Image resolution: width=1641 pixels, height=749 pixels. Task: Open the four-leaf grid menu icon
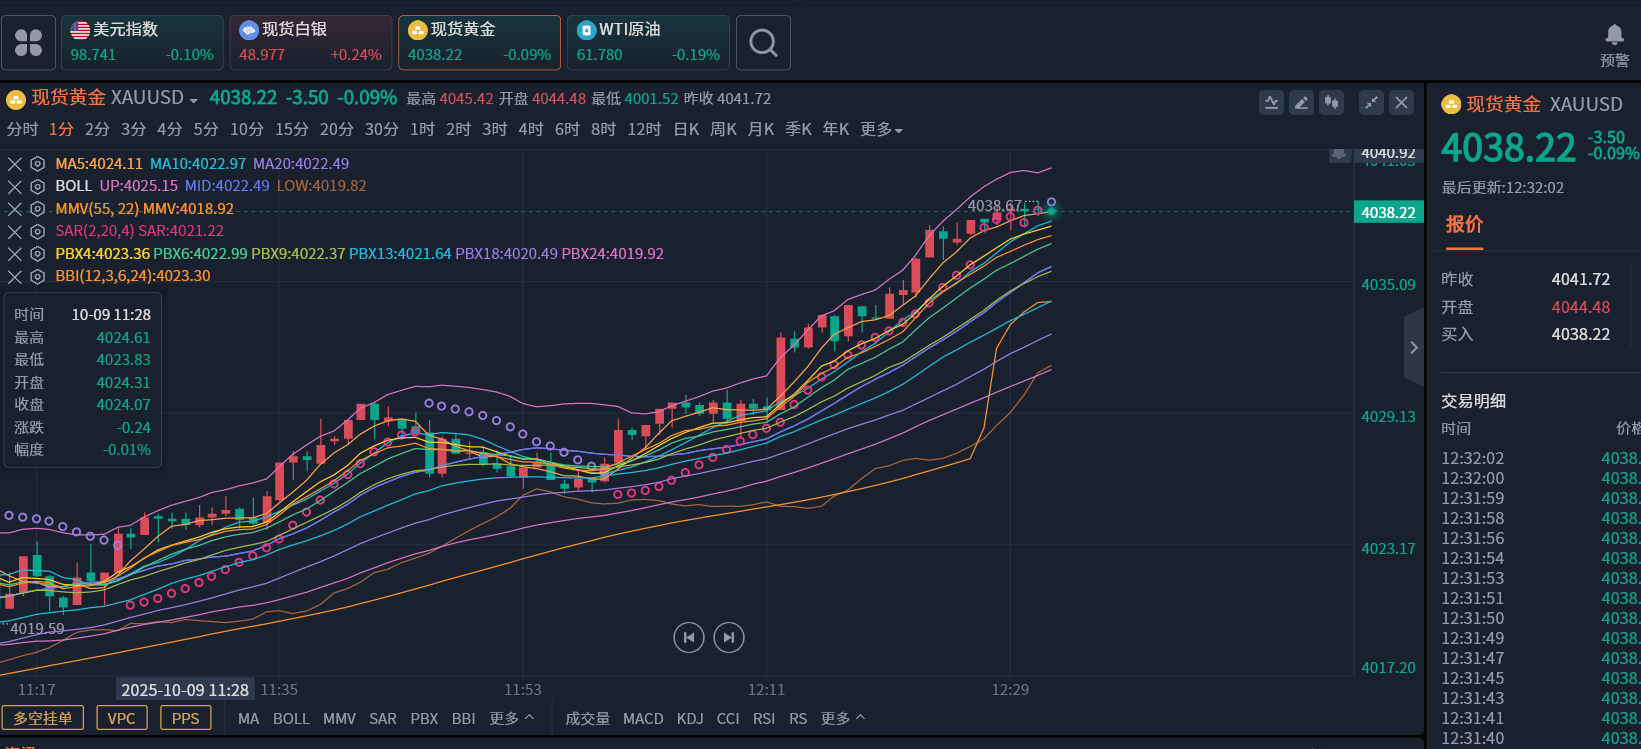28,43
